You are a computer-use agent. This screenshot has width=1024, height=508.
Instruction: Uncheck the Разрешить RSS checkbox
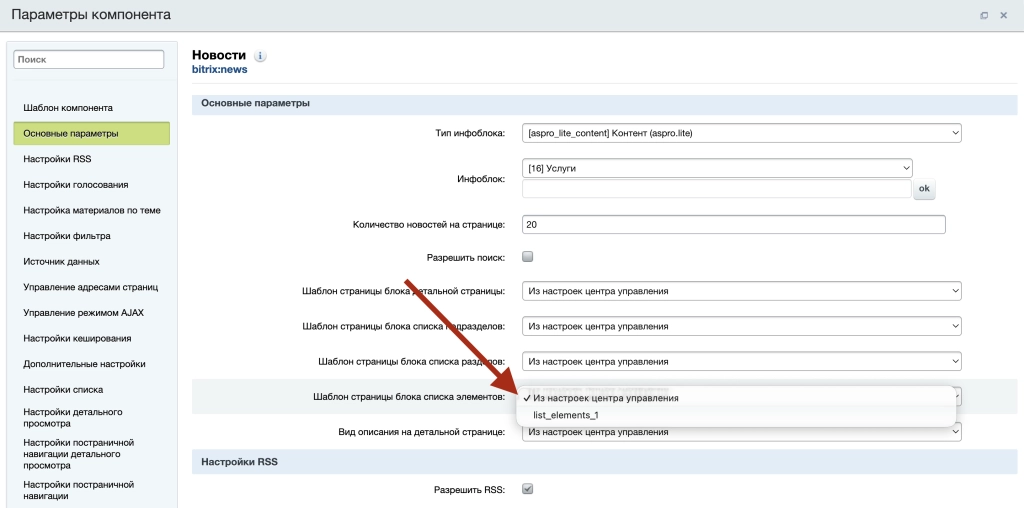click(528, 489)
